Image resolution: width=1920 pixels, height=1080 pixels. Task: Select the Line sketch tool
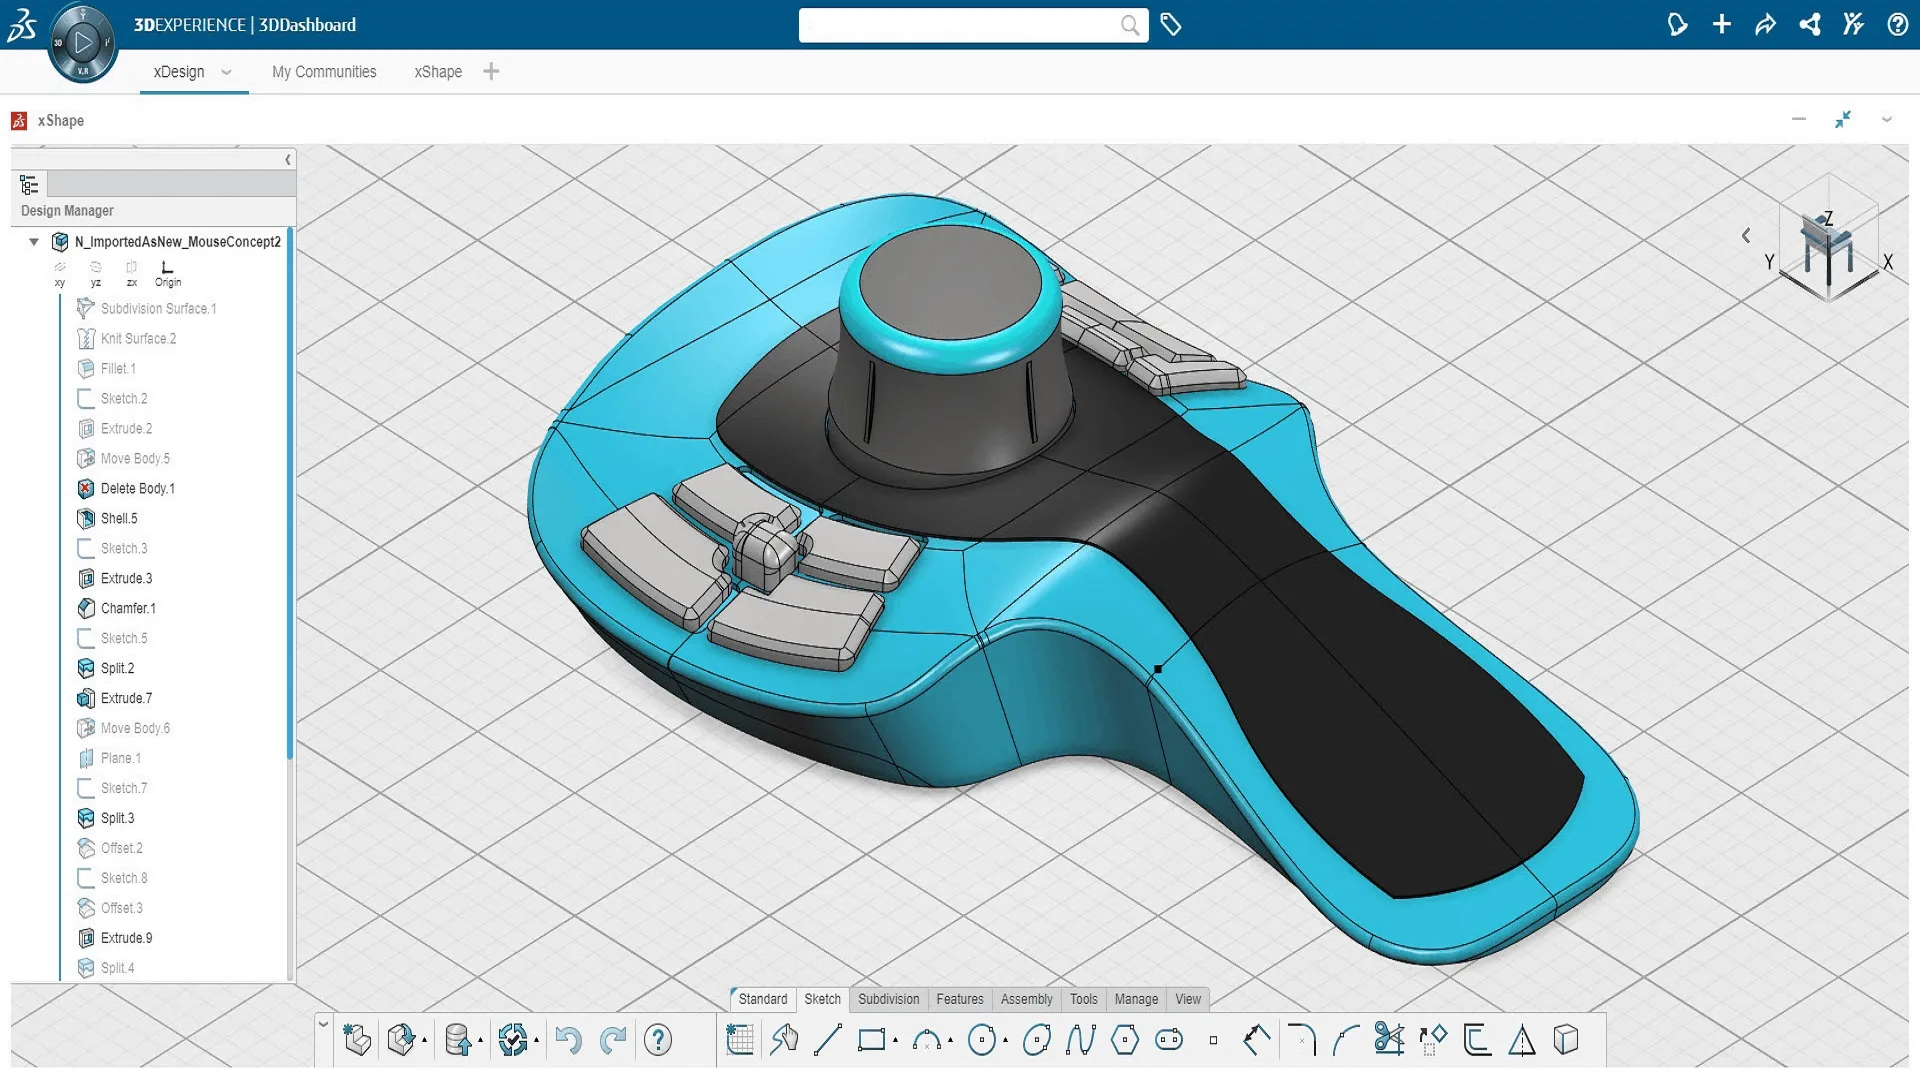(827, 1040)
